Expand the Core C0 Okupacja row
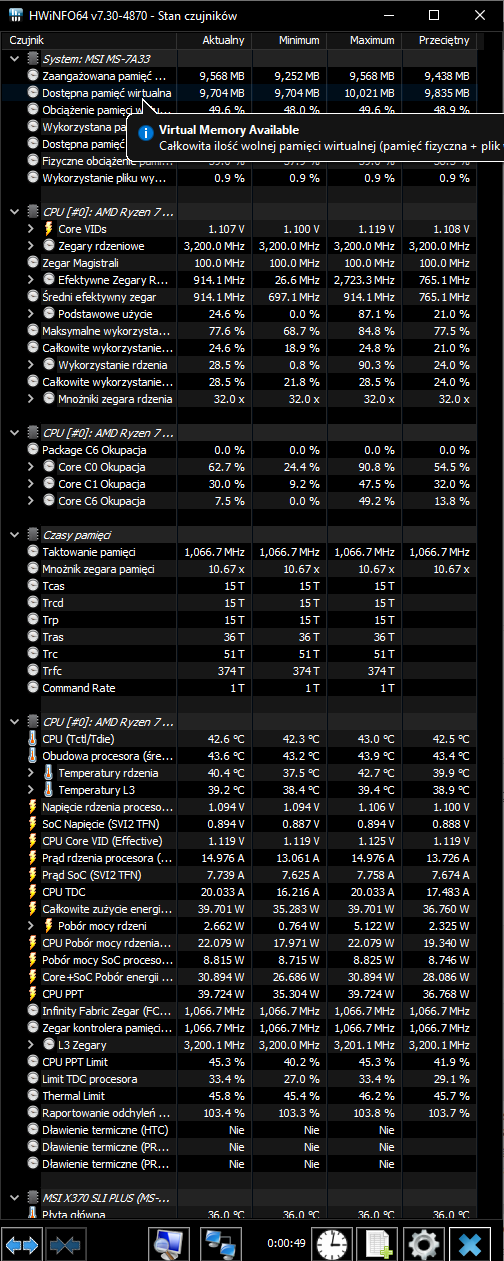The width and height of the screenshot is (504, 1261). click(x=31, y=466)
